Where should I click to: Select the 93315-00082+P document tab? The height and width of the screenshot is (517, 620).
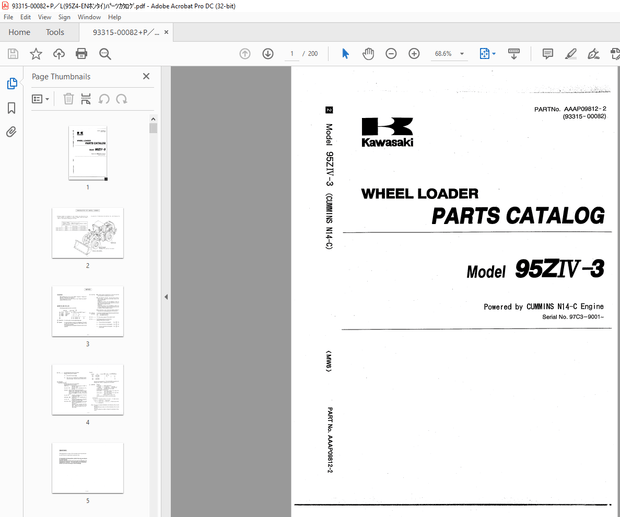pyautogui.click(x=126, y=32)
